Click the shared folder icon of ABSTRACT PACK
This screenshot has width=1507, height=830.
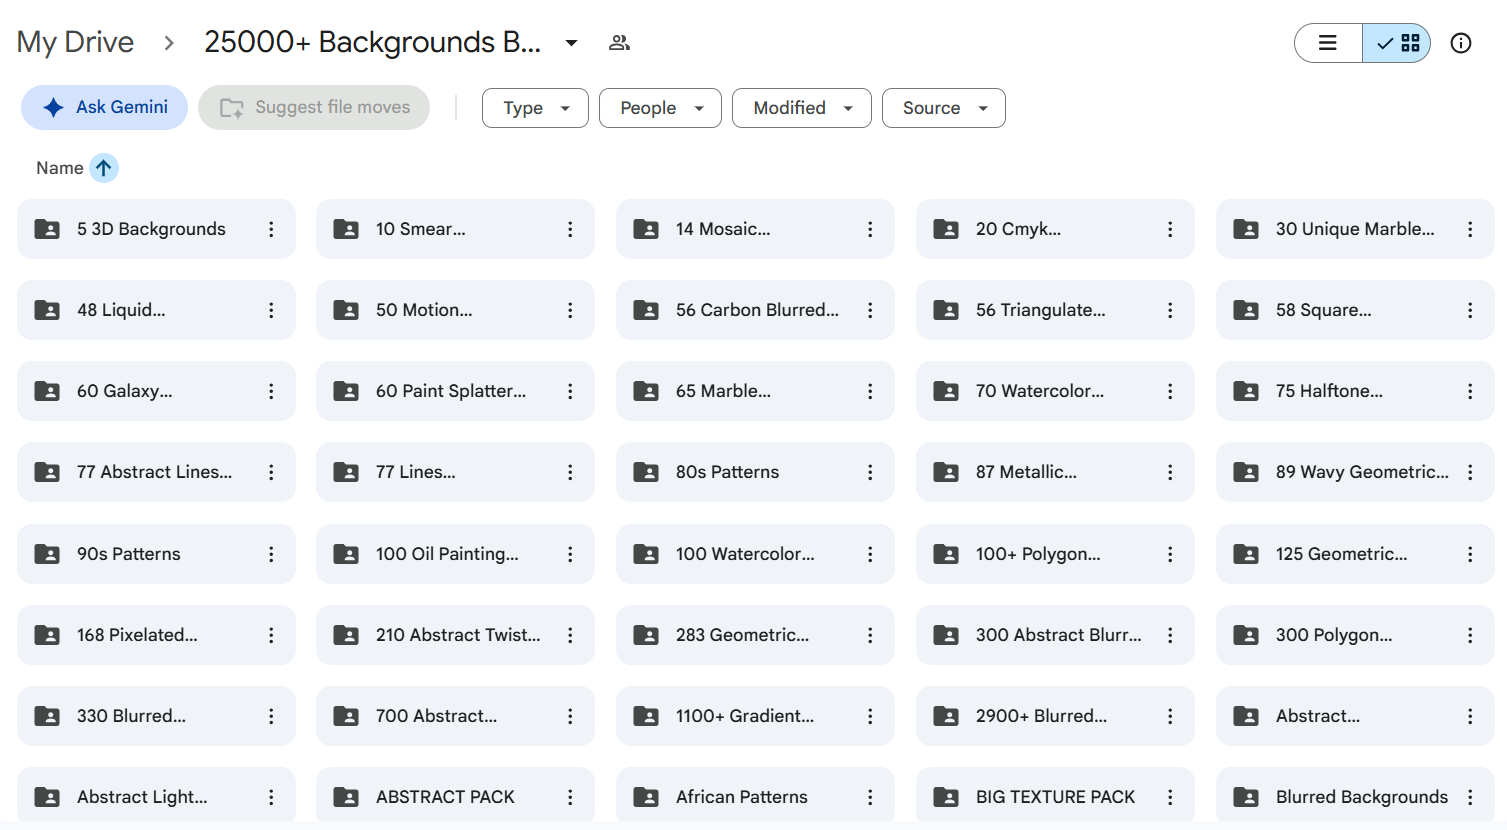coord(346,797)
